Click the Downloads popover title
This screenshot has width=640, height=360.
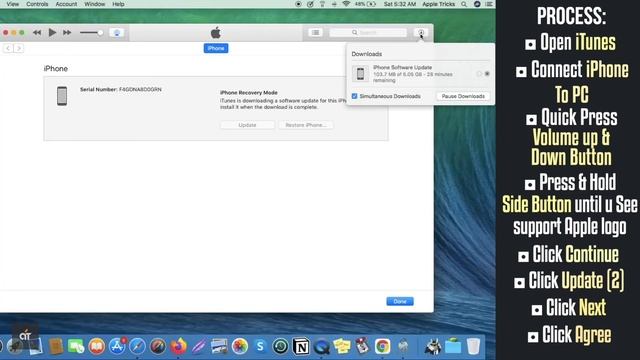tap(367, 54)
